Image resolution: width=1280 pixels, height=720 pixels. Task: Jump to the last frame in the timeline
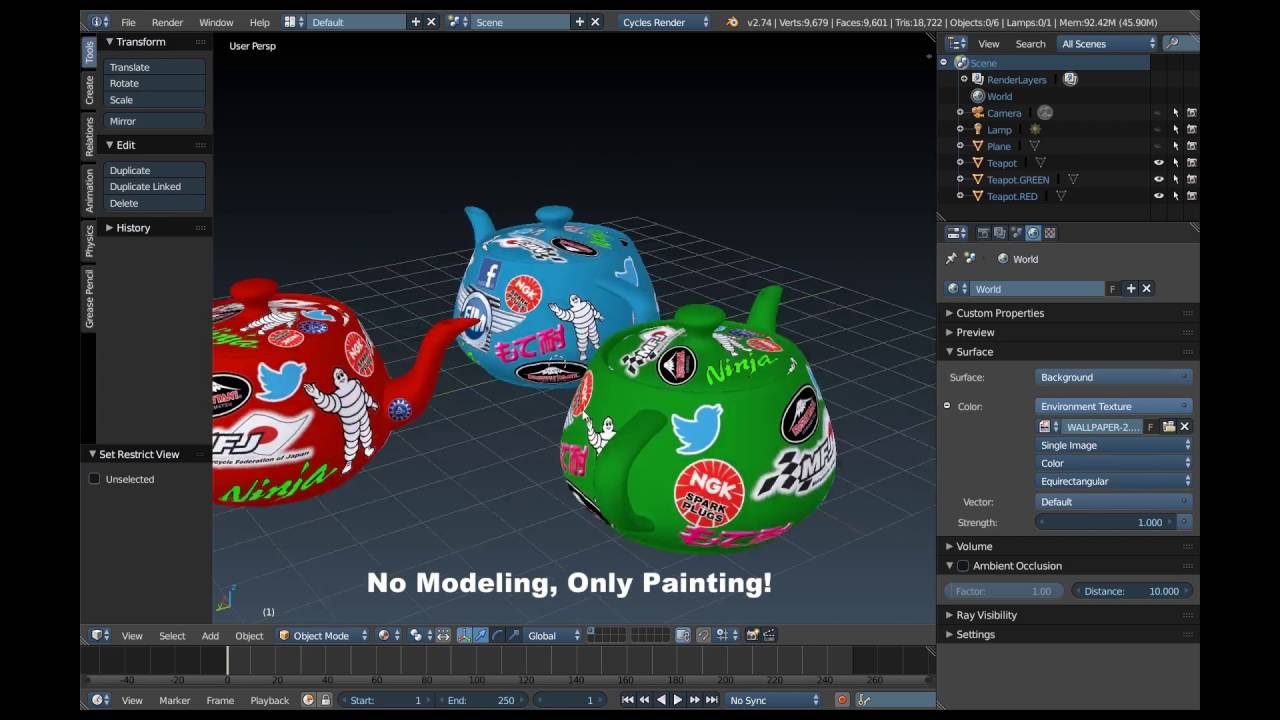point(711,700)
